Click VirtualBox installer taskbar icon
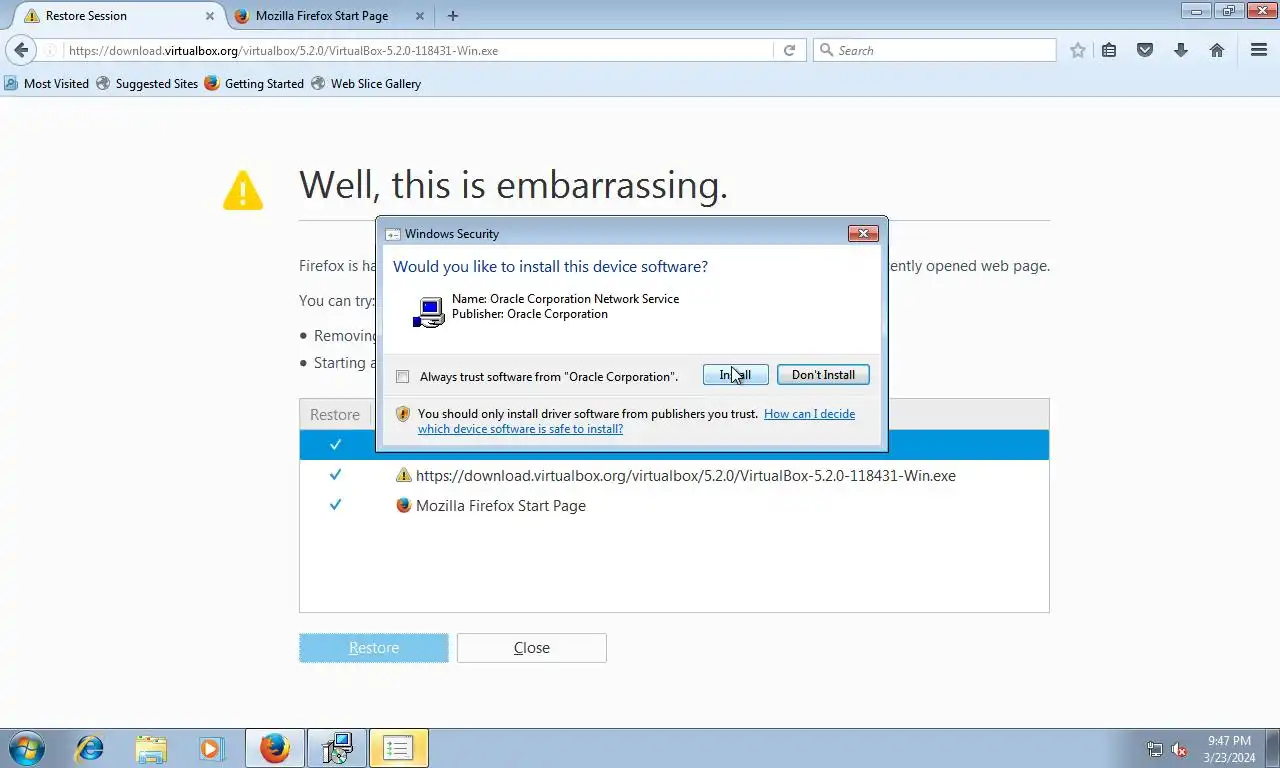The image size is (1280, 768). coord(337,748)
